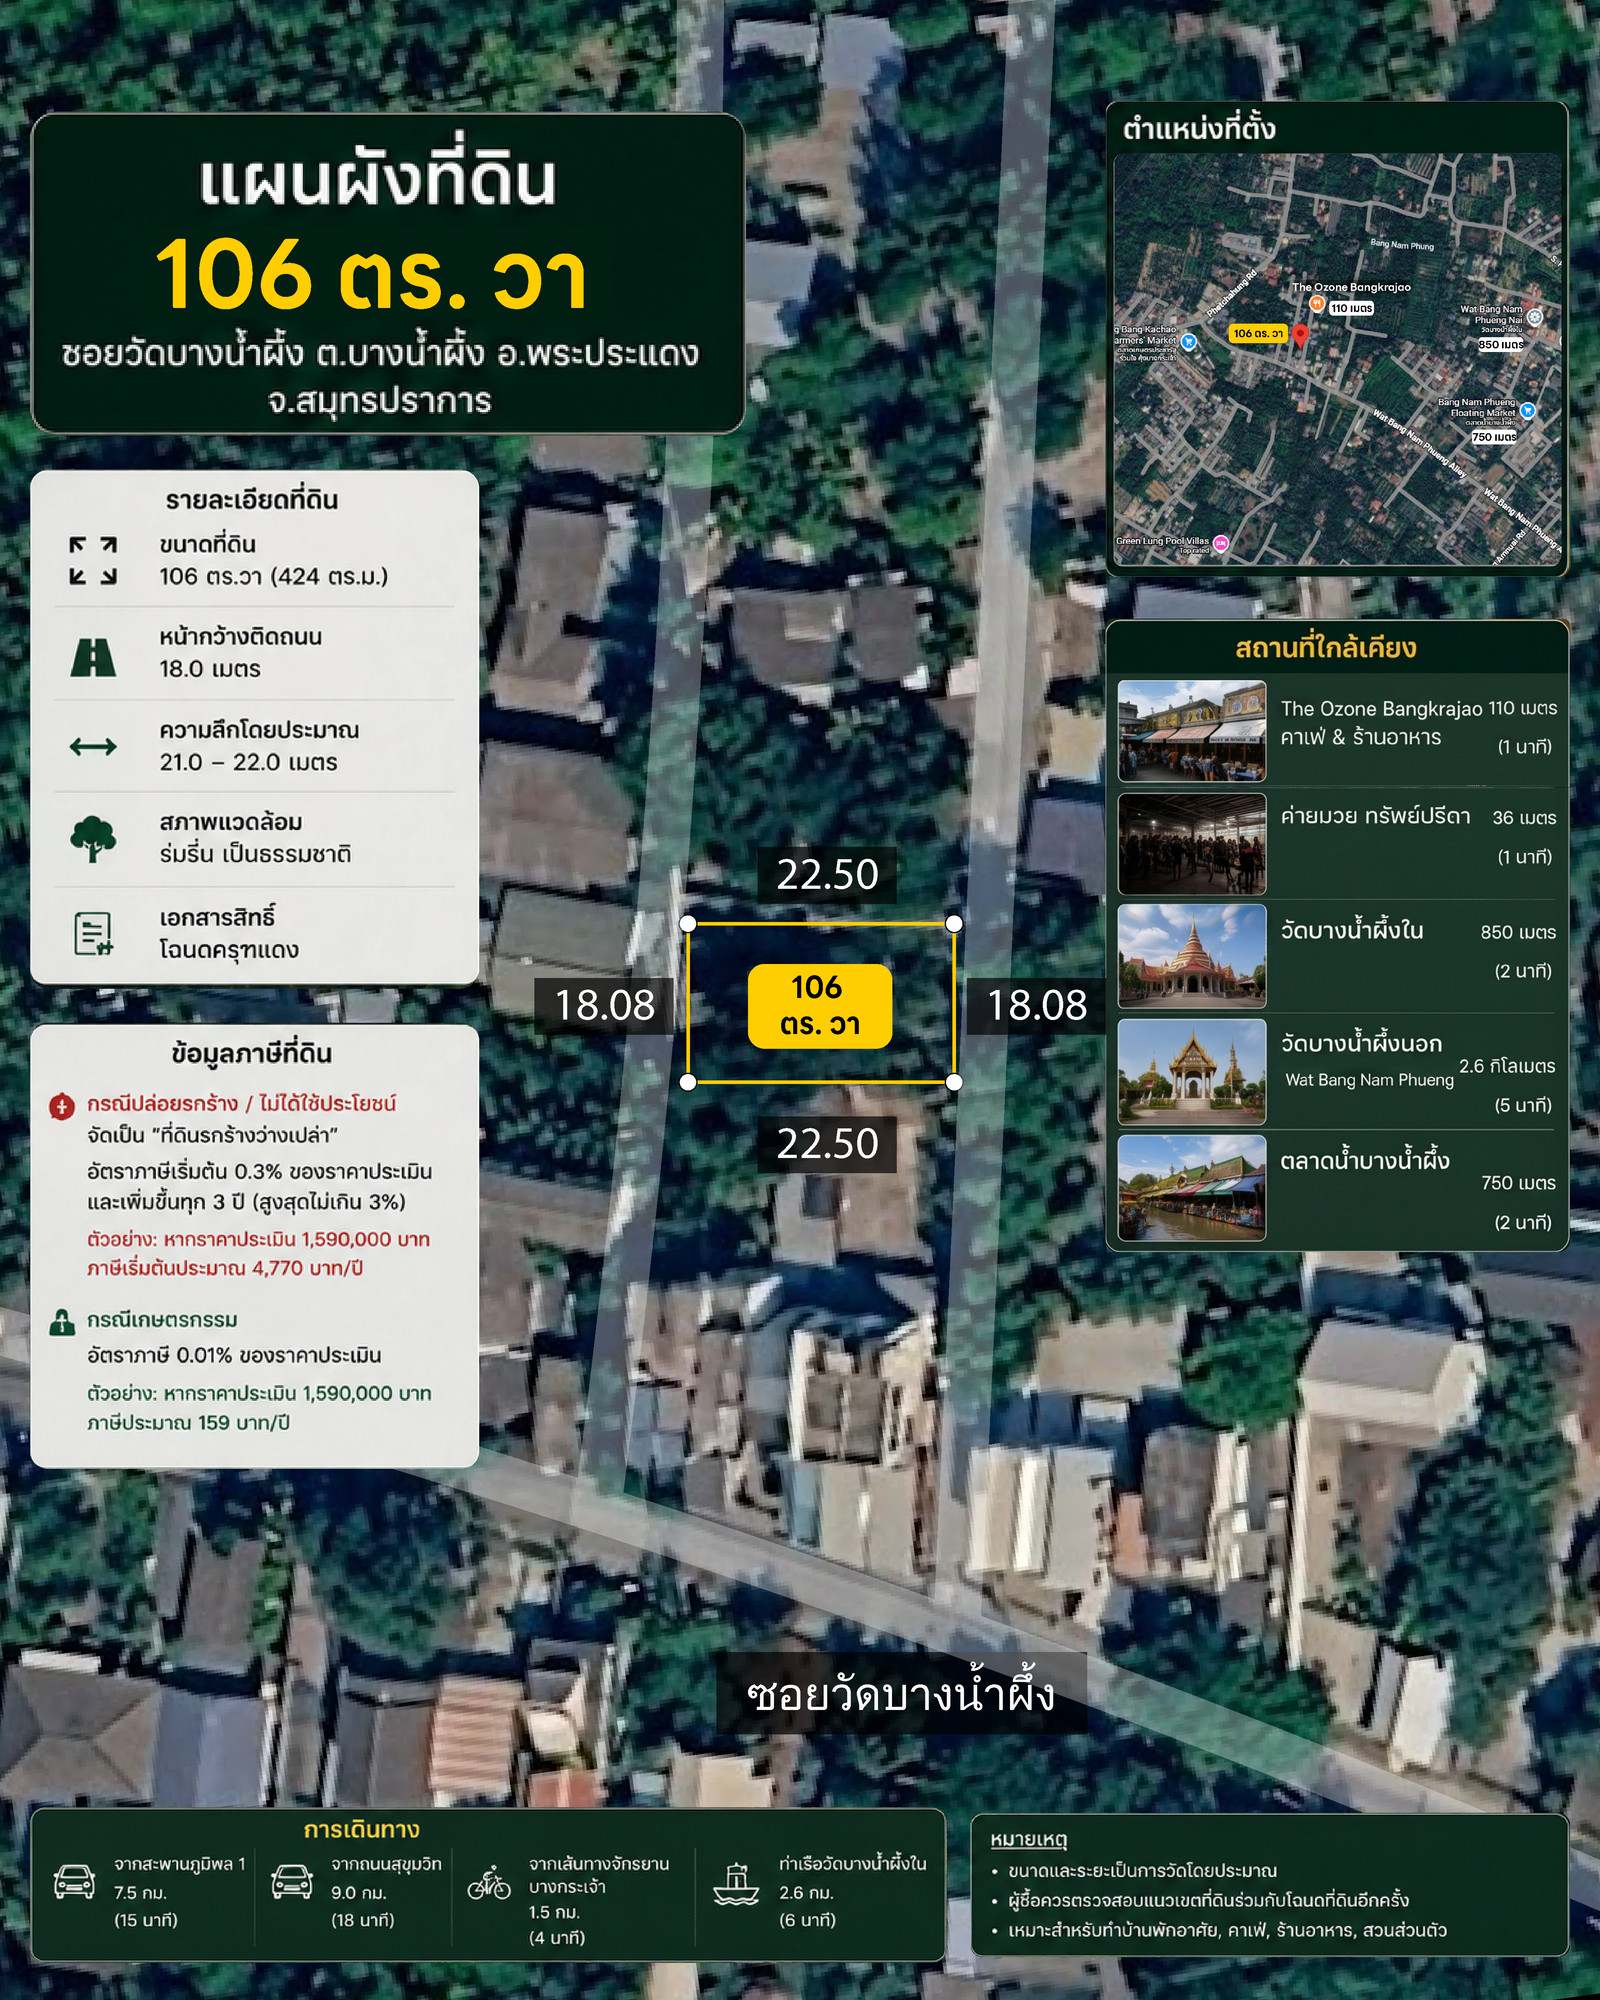1600x2000 pixels.
Task: Click the 106 ตร.วา (424 ตร.ม.) value
Action: point(273,577)
